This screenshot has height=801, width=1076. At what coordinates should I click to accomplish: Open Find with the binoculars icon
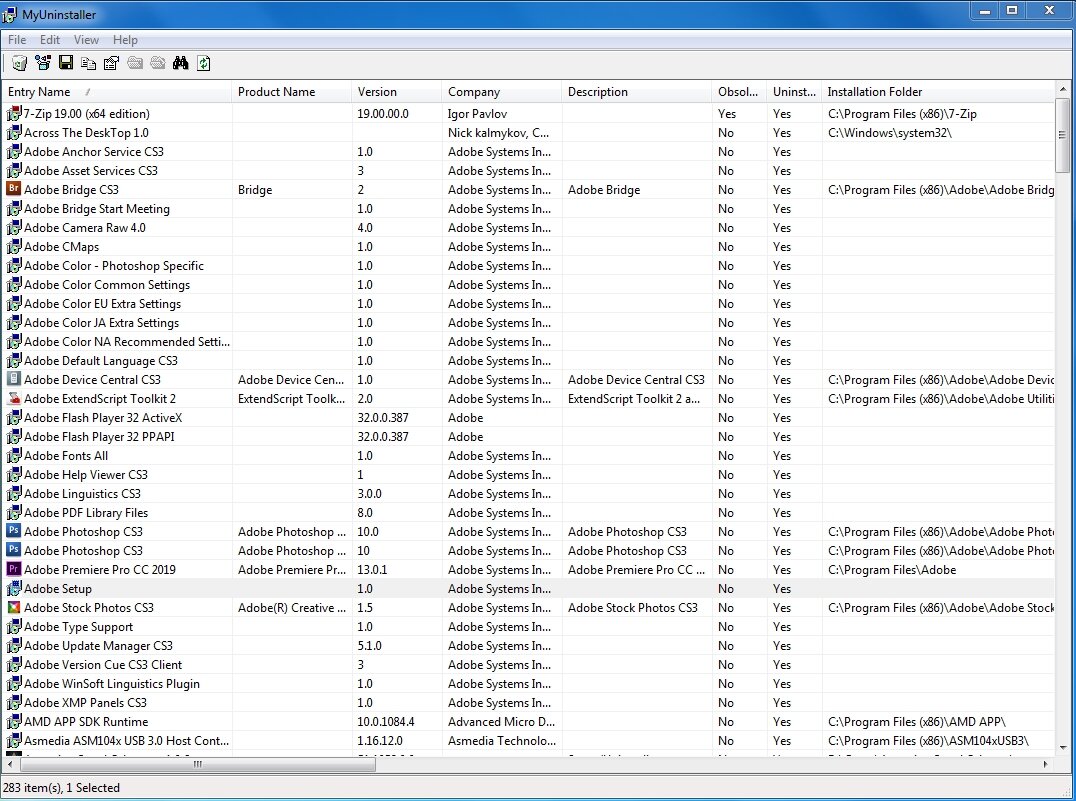pyautogui.click(x=180, y=63)
